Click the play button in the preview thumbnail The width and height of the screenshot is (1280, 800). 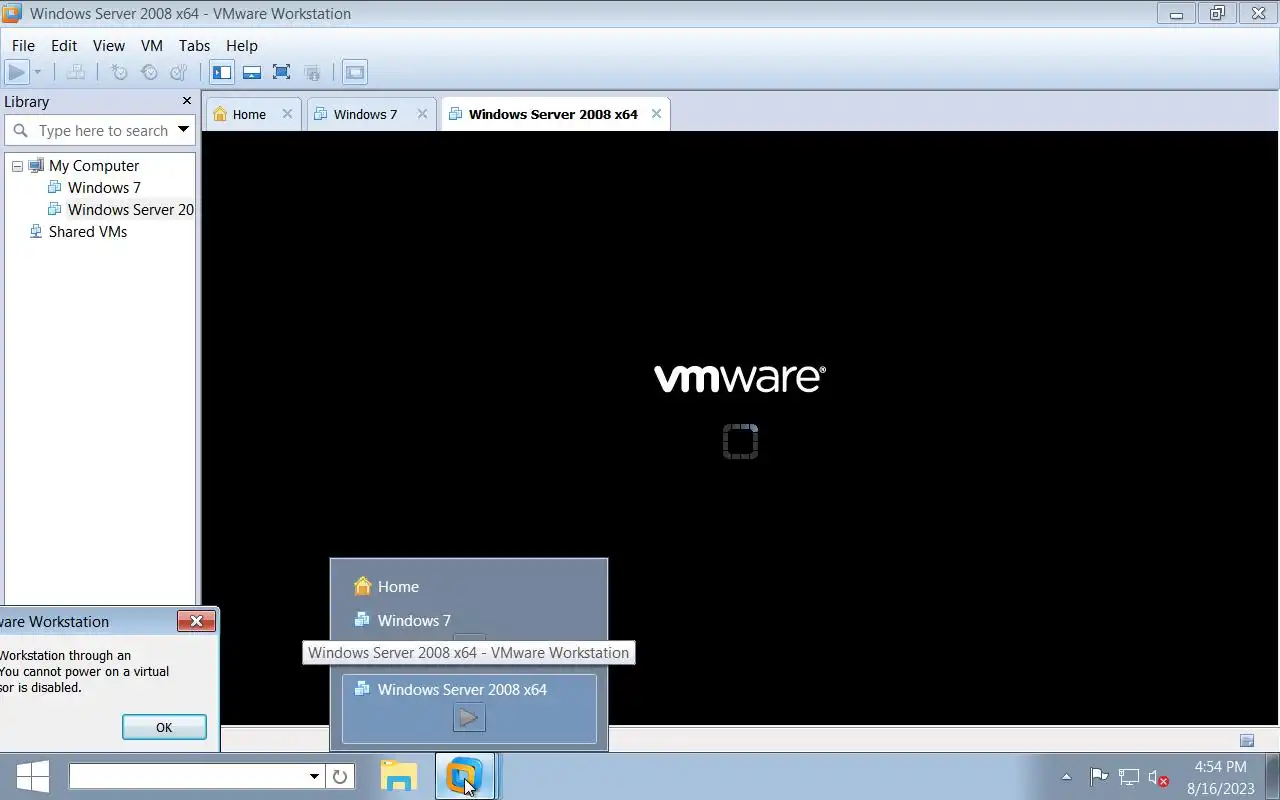(x=469, y=717)
